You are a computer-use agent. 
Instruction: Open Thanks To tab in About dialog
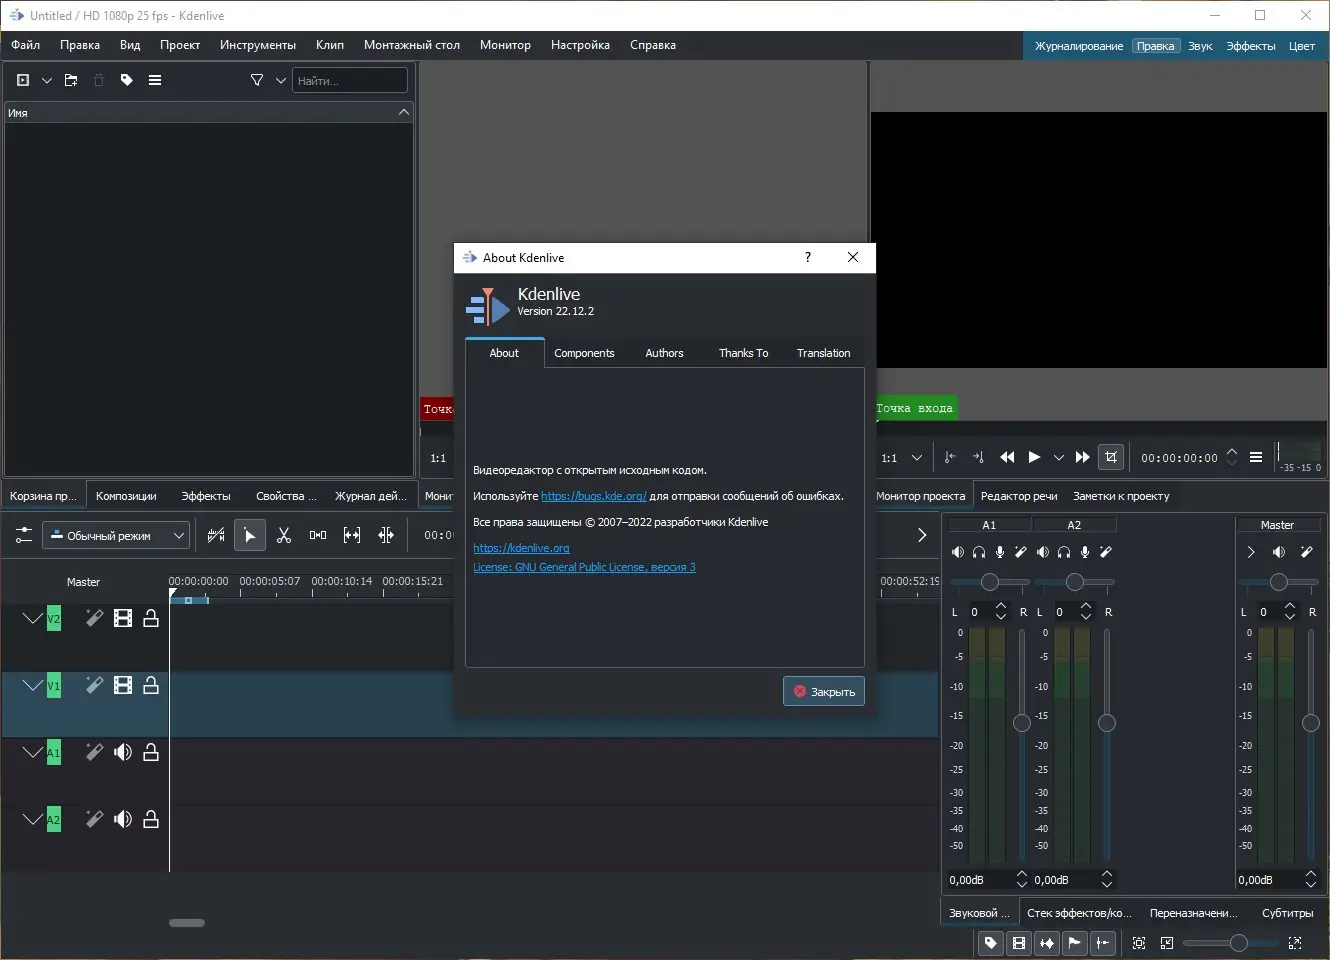pos(743,353)
